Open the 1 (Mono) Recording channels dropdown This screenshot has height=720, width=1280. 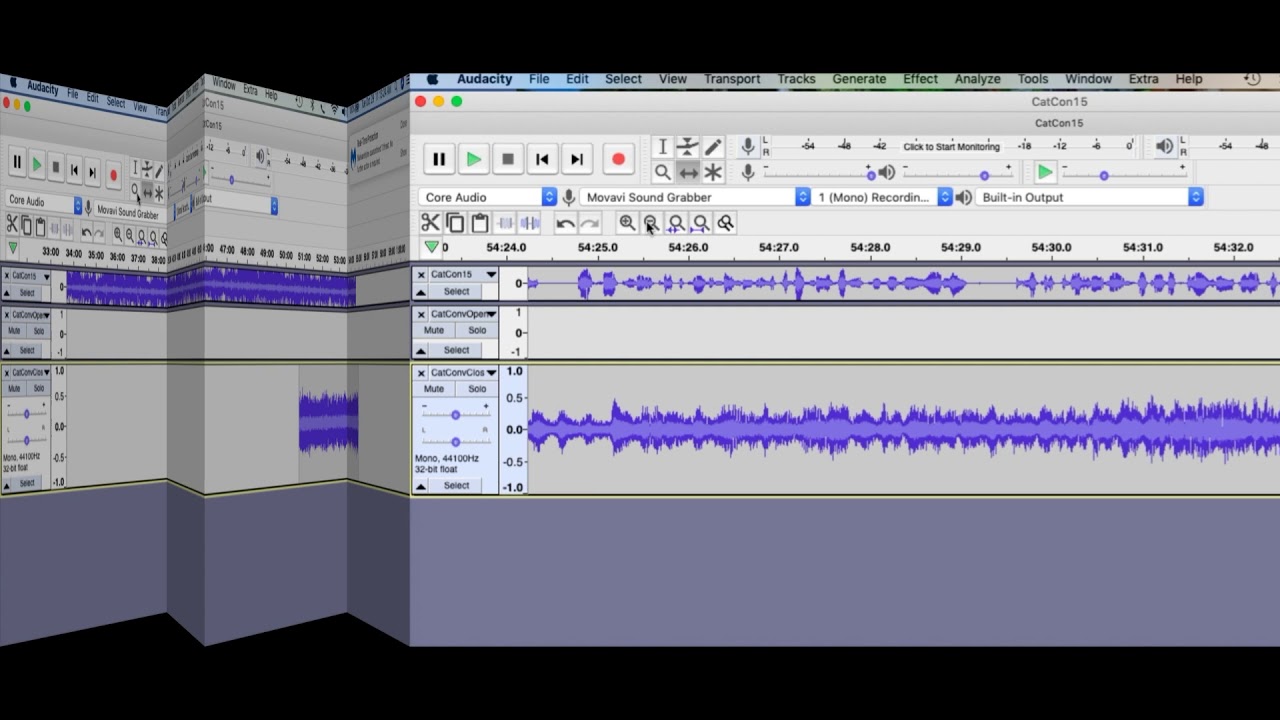pyautogui.click(x=882, y=197)
